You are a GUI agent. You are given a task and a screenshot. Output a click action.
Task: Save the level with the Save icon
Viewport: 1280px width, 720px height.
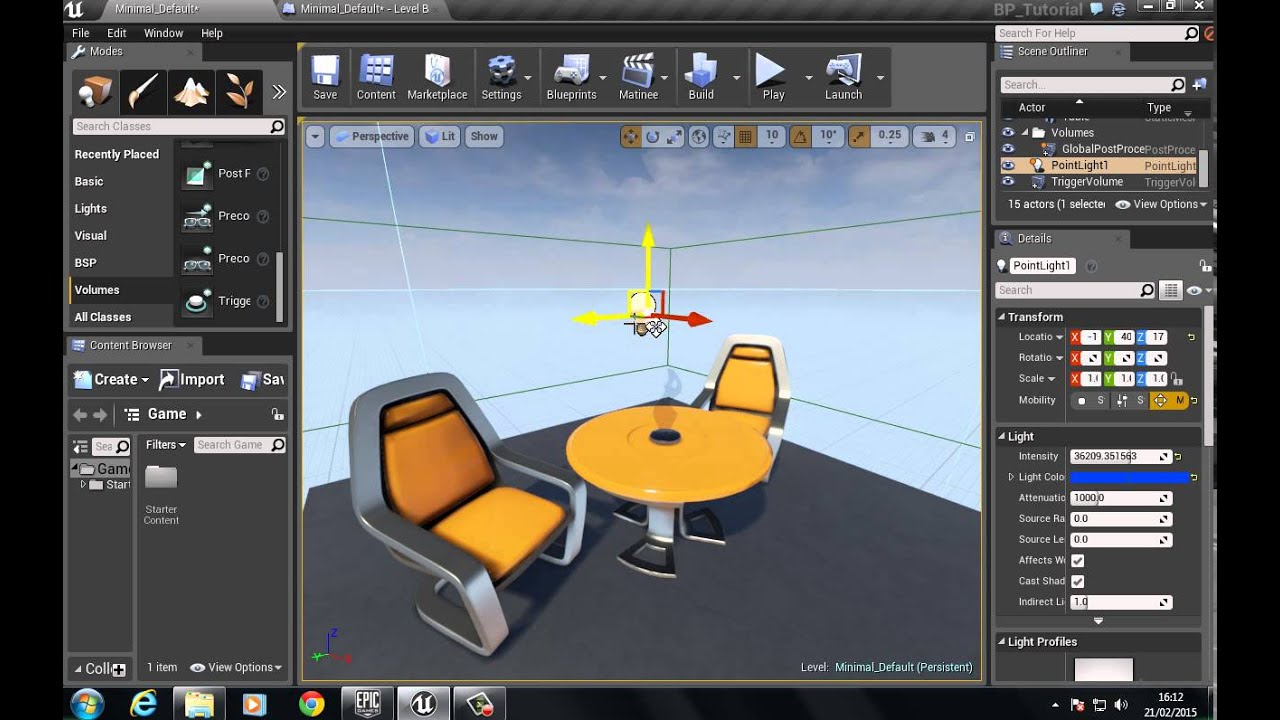(325, 77)
